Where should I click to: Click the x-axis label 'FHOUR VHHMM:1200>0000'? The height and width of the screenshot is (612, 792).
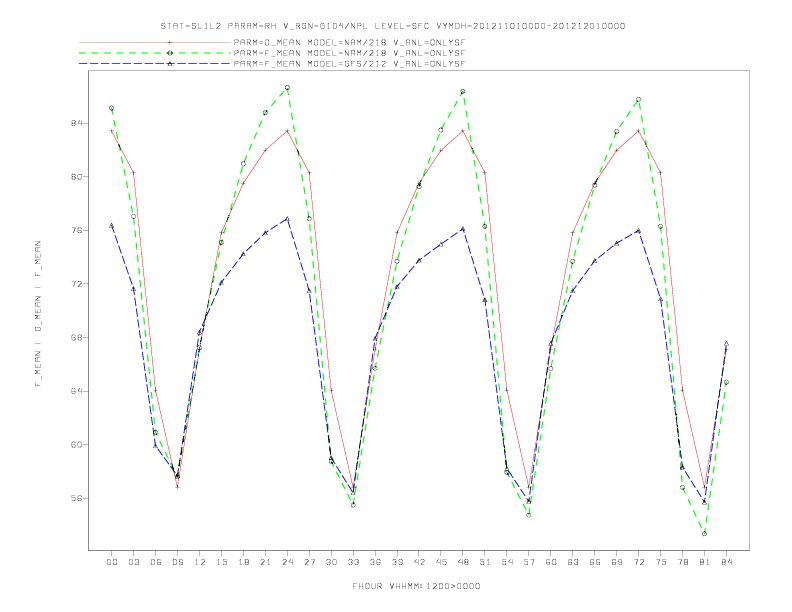click(x=416, y=586)
